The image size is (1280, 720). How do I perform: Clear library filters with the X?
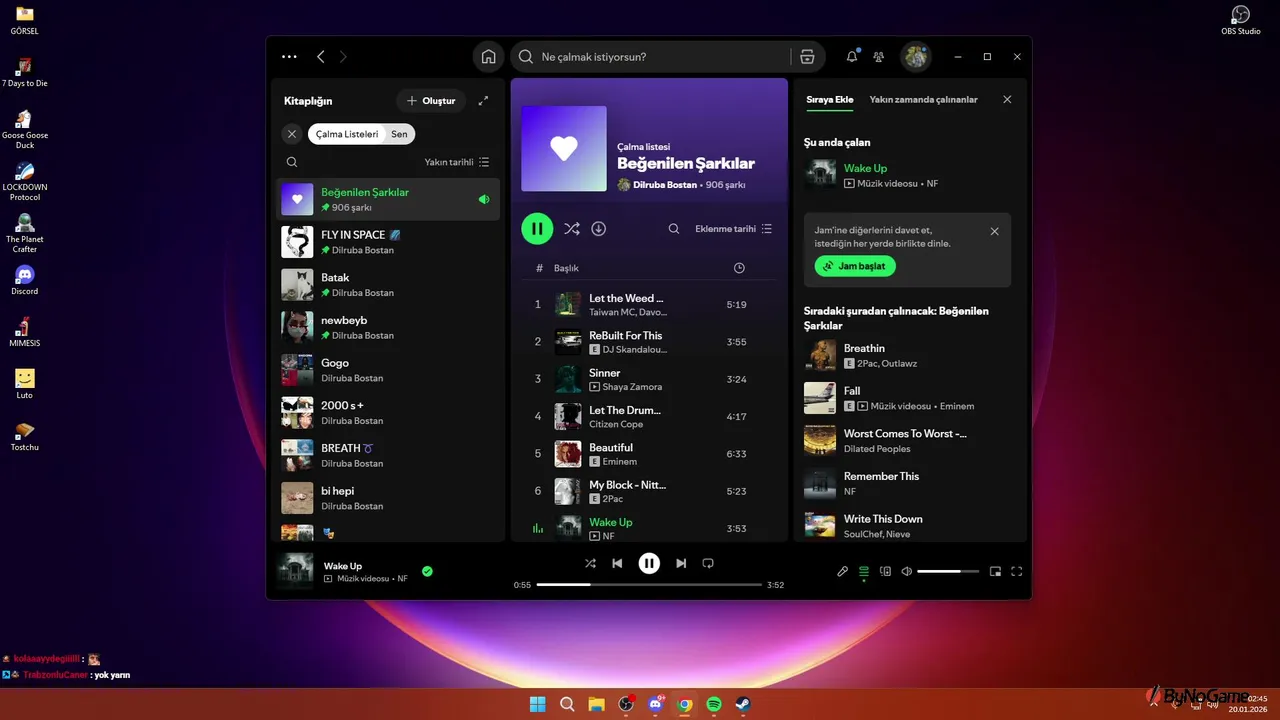pos(292,134)
